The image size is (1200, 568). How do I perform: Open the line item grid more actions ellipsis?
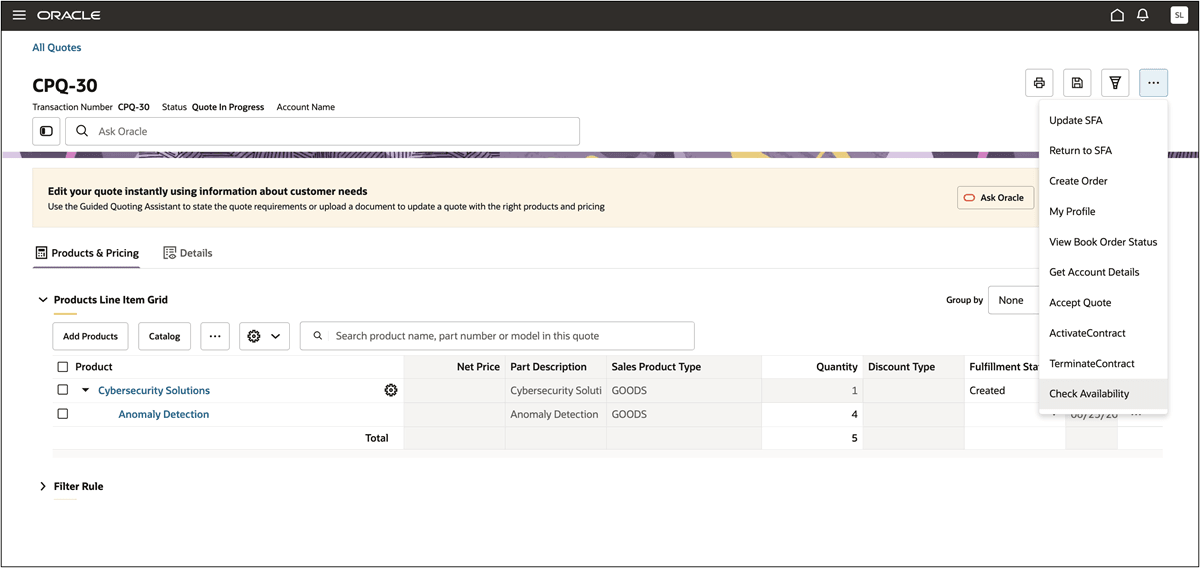pyautogui.click(x=215, y=336)
